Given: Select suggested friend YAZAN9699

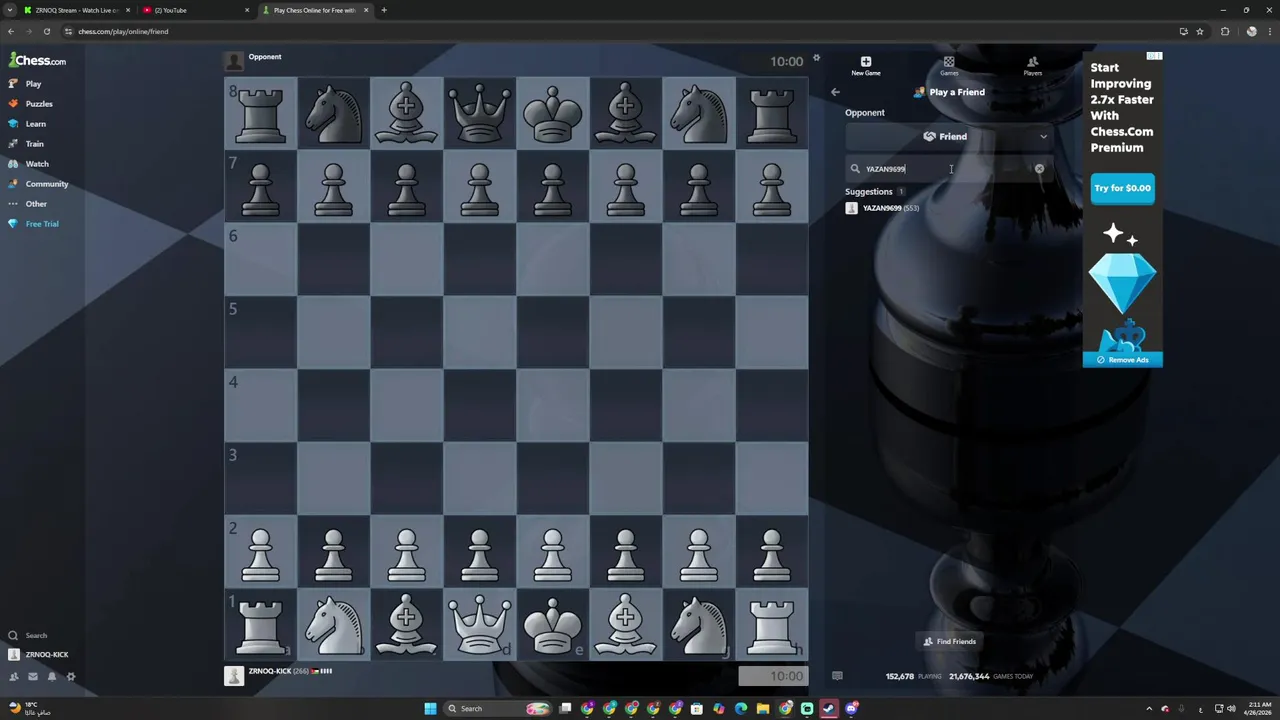Looking at the screenshot, I should coord(883,208).
